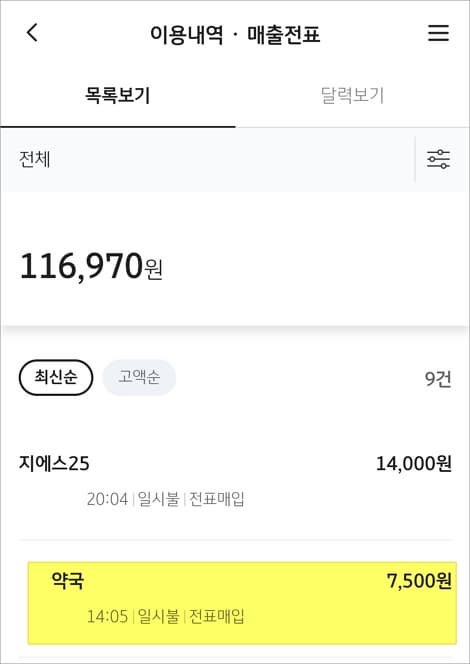Screen dimensions: 470x664
Task: Open the hamburger menu icon
Action: 438,33
